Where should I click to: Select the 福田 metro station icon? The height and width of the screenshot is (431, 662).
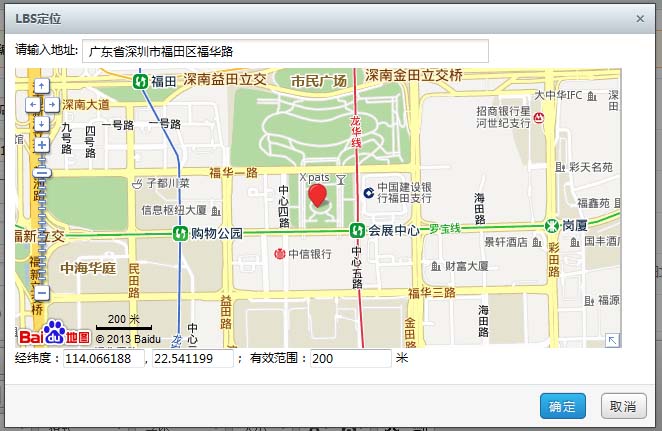(x=140, y=81)
